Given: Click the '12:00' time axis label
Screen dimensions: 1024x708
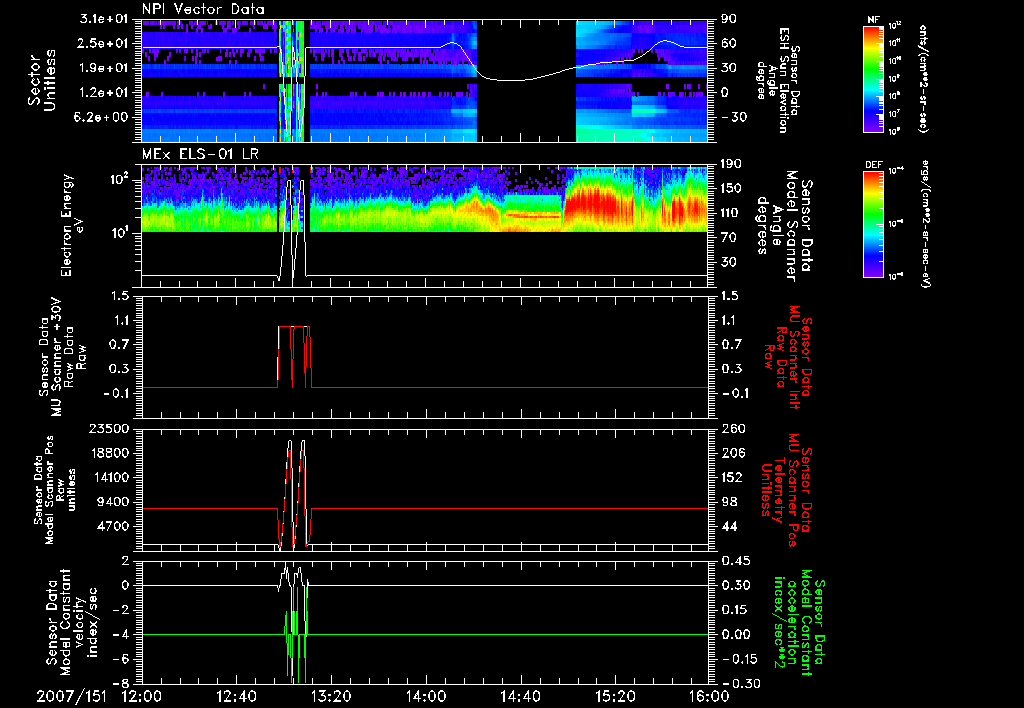Looking at the screenshot, I should (142, 696).
